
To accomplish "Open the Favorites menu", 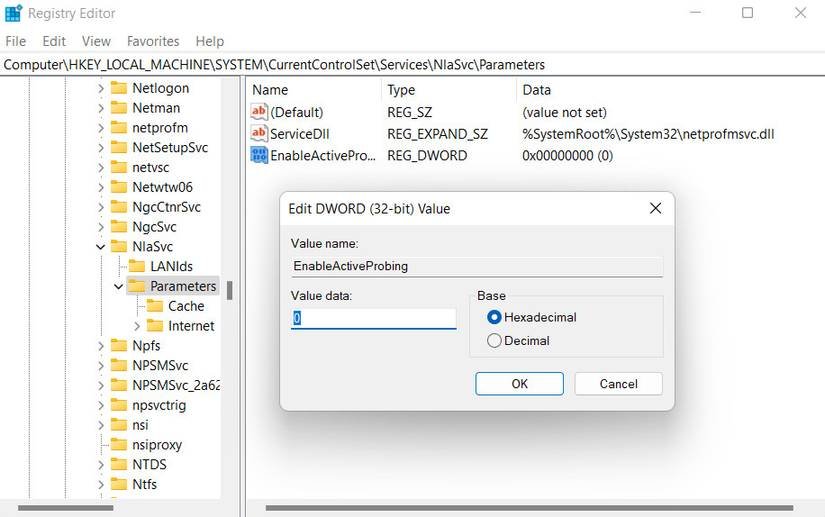I will 153,41.
